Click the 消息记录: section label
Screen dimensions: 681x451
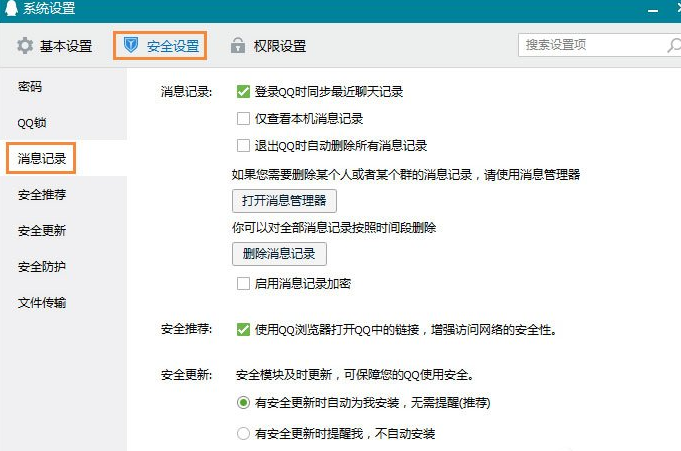(x=186, y=92)
